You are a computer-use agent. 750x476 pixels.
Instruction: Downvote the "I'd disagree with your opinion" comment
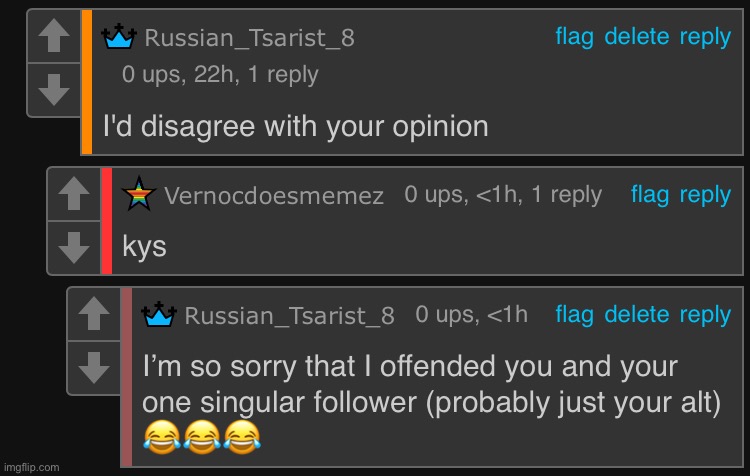[x=54, y=91]
